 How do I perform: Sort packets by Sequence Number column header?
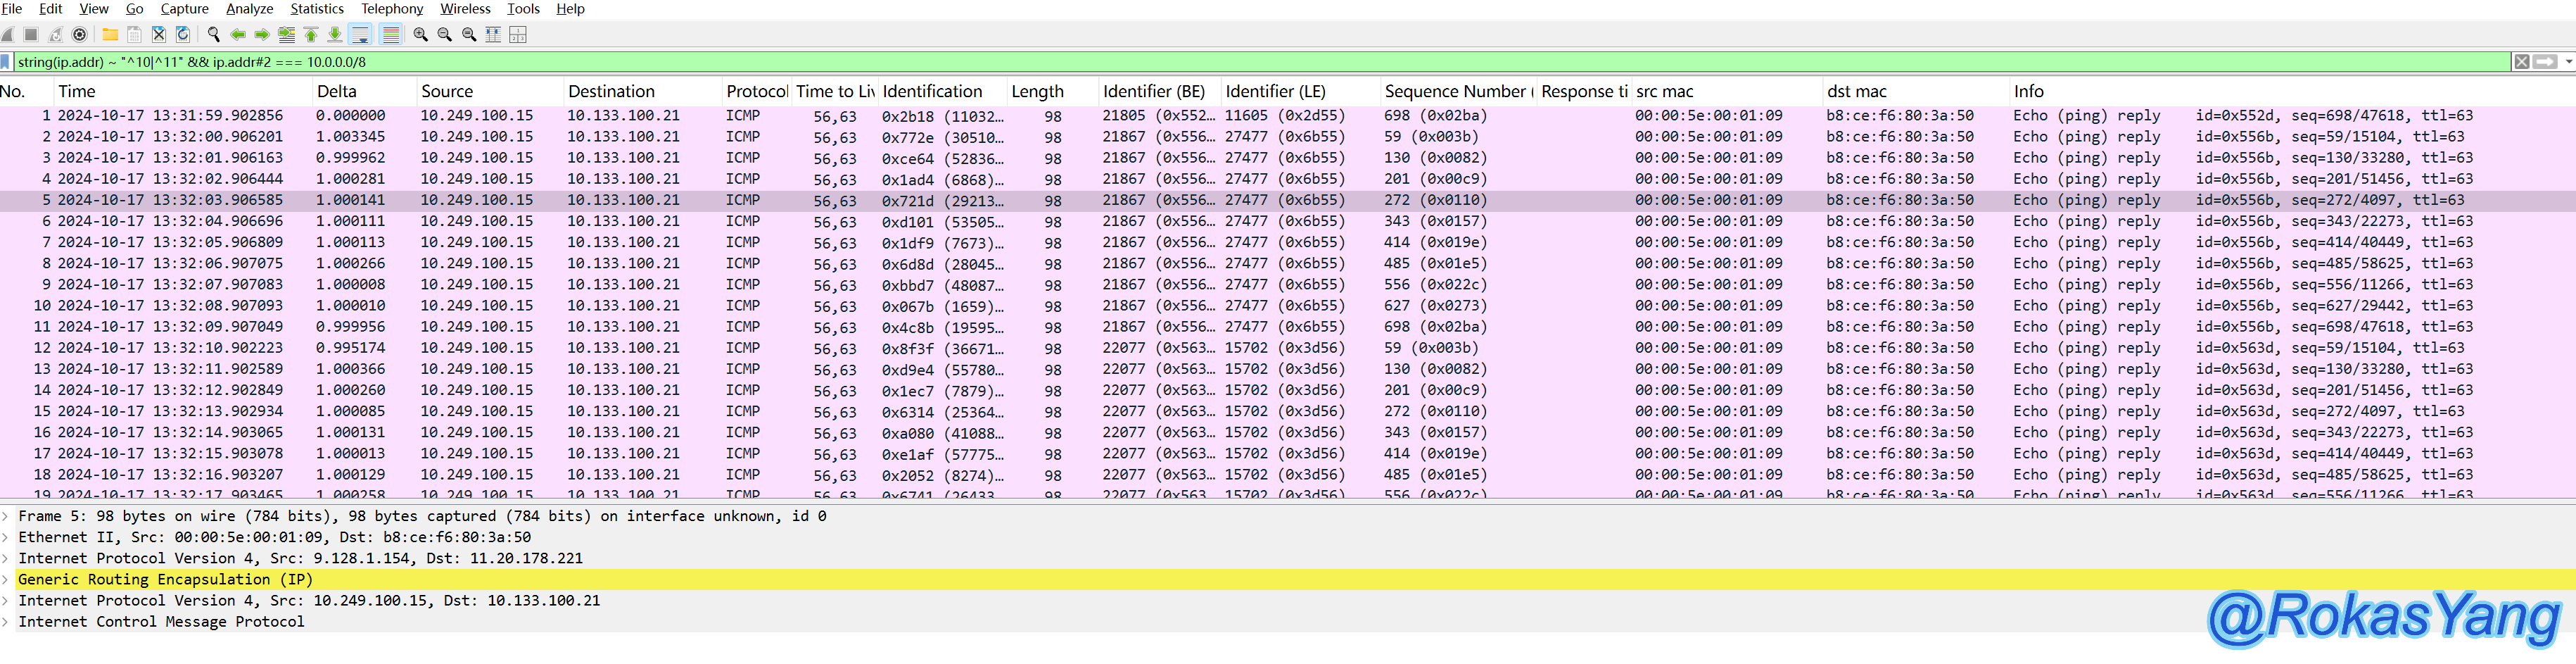1454,91
